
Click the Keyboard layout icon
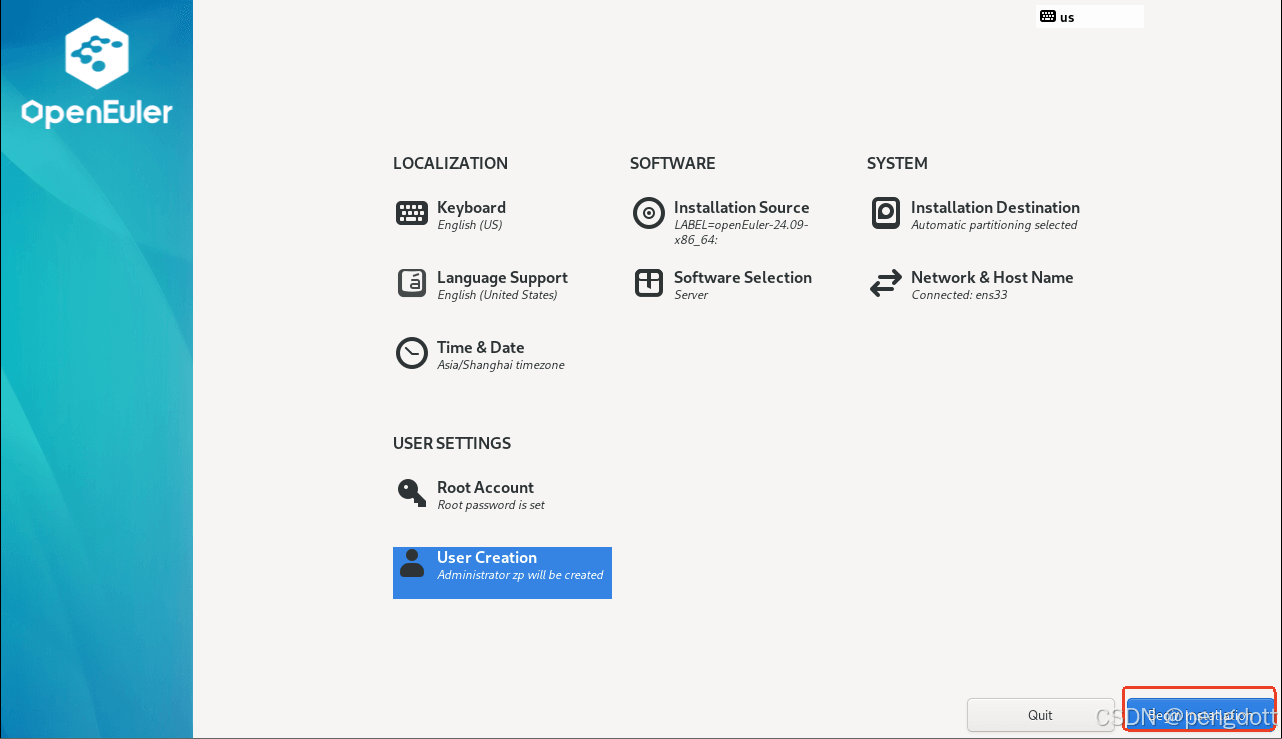(x=412, y=213)
